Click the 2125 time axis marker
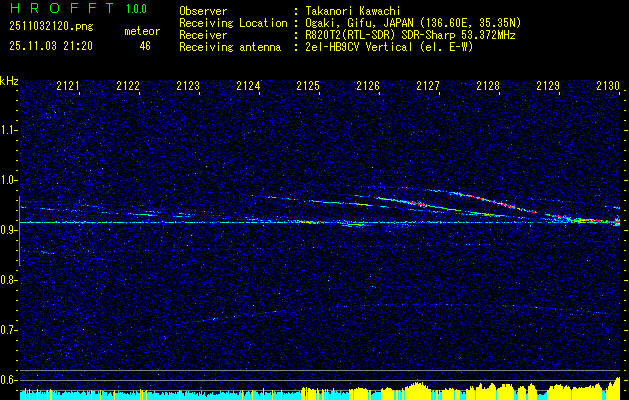The width and height of the screenshot is (629, 400). click(x=308, y=85)
